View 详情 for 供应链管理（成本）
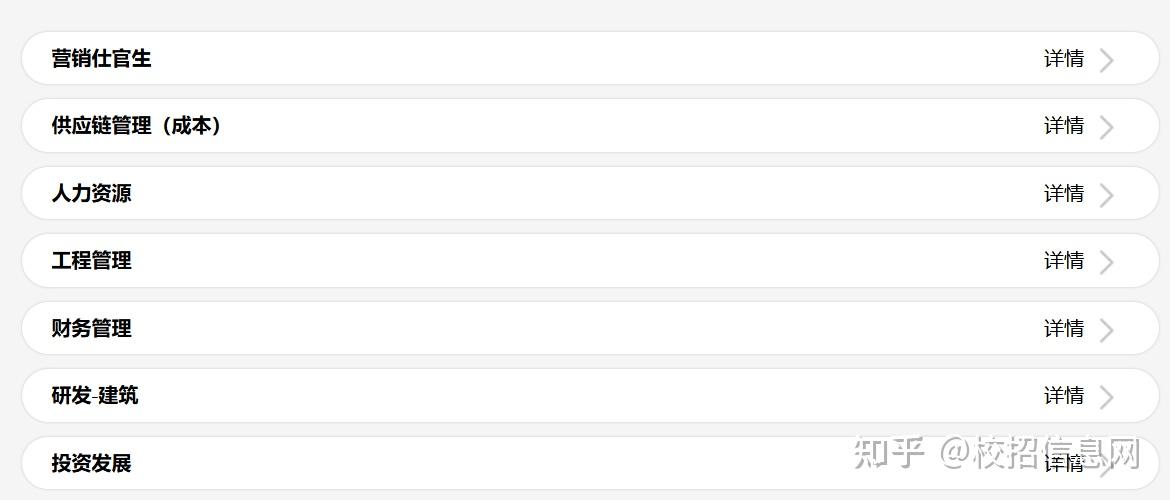 (1063, 126)
